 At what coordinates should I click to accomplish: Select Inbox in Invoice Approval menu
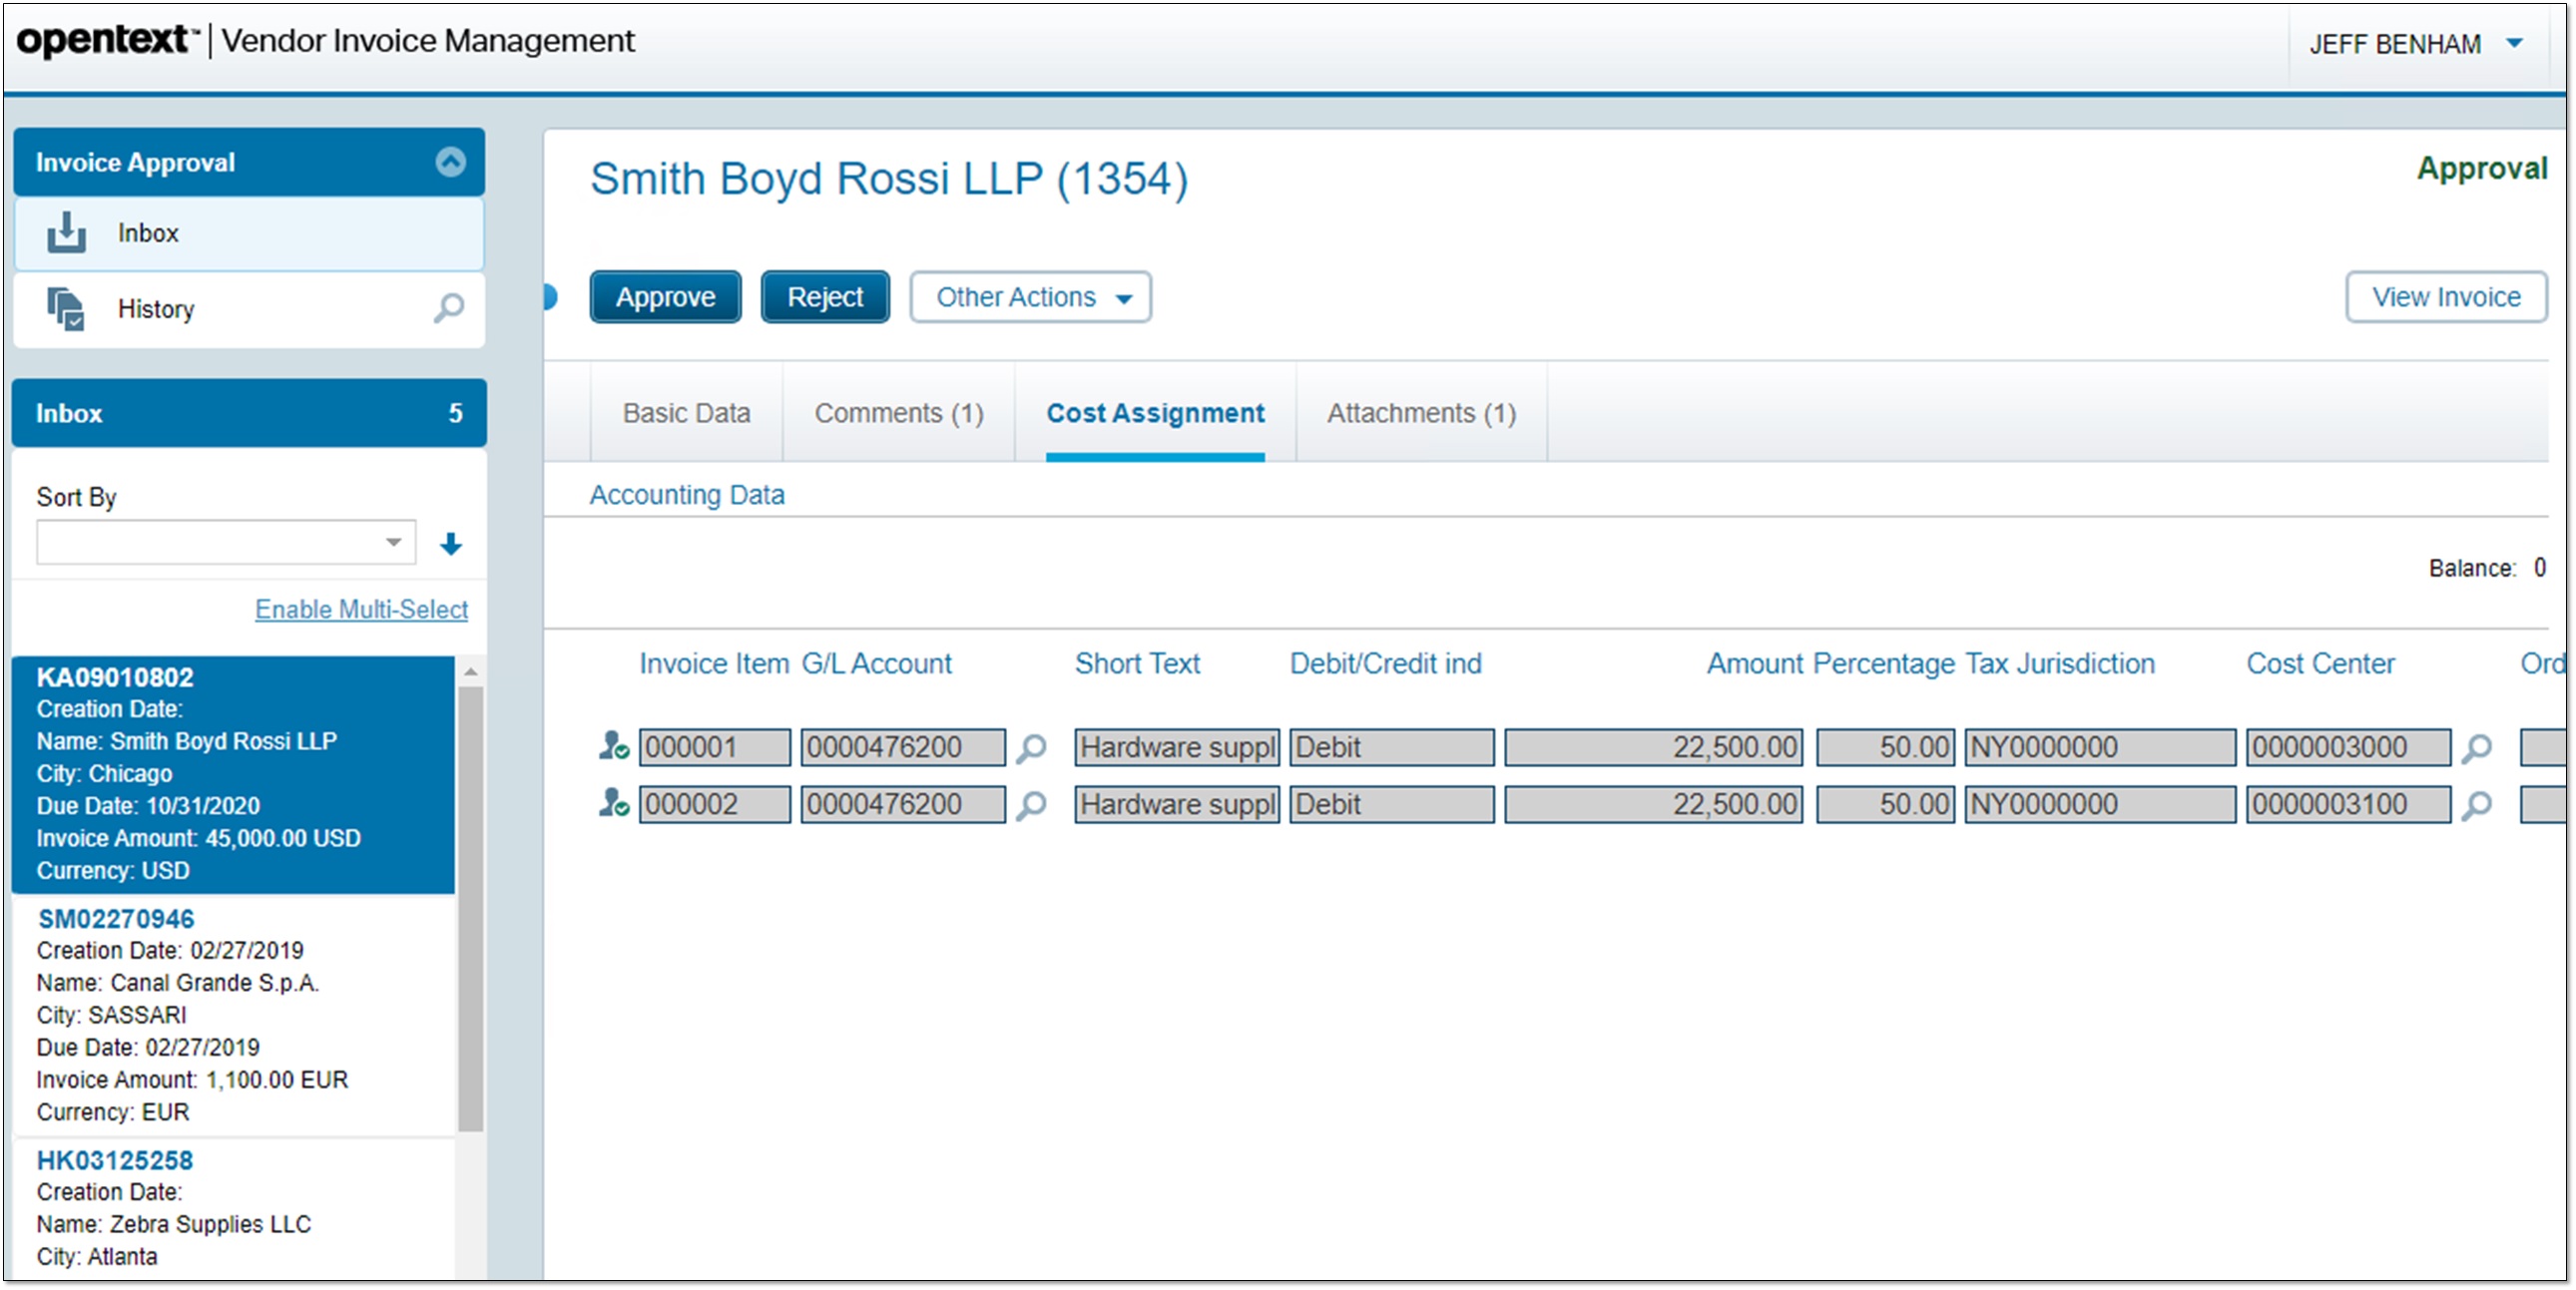click(249, 233)
